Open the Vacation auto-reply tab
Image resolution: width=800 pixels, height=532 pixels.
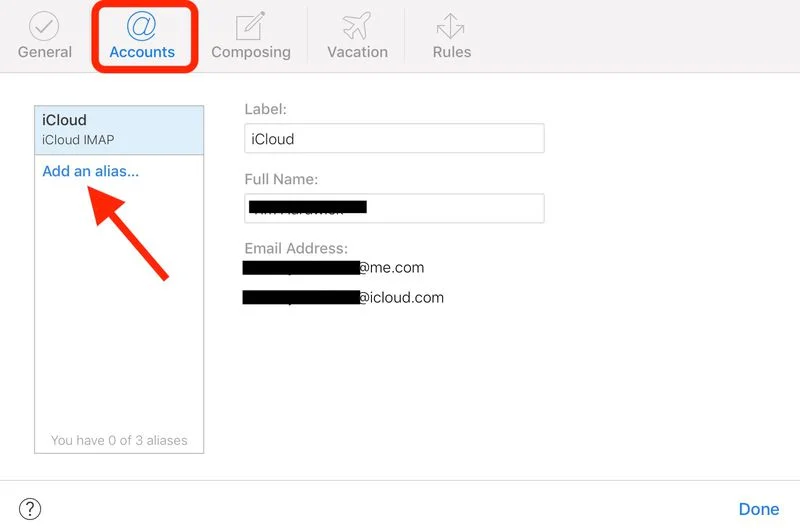pyautogui.click(x=357, y=36)
